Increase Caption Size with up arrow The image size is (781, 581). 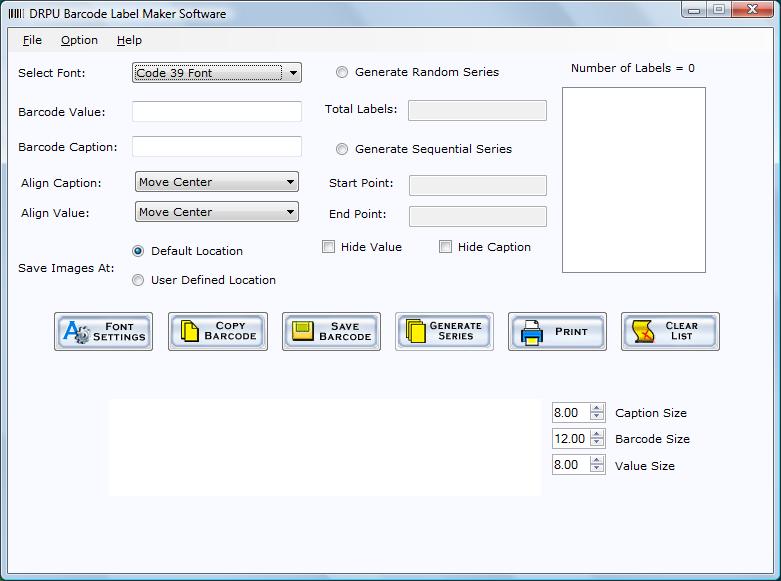[597, 408]
